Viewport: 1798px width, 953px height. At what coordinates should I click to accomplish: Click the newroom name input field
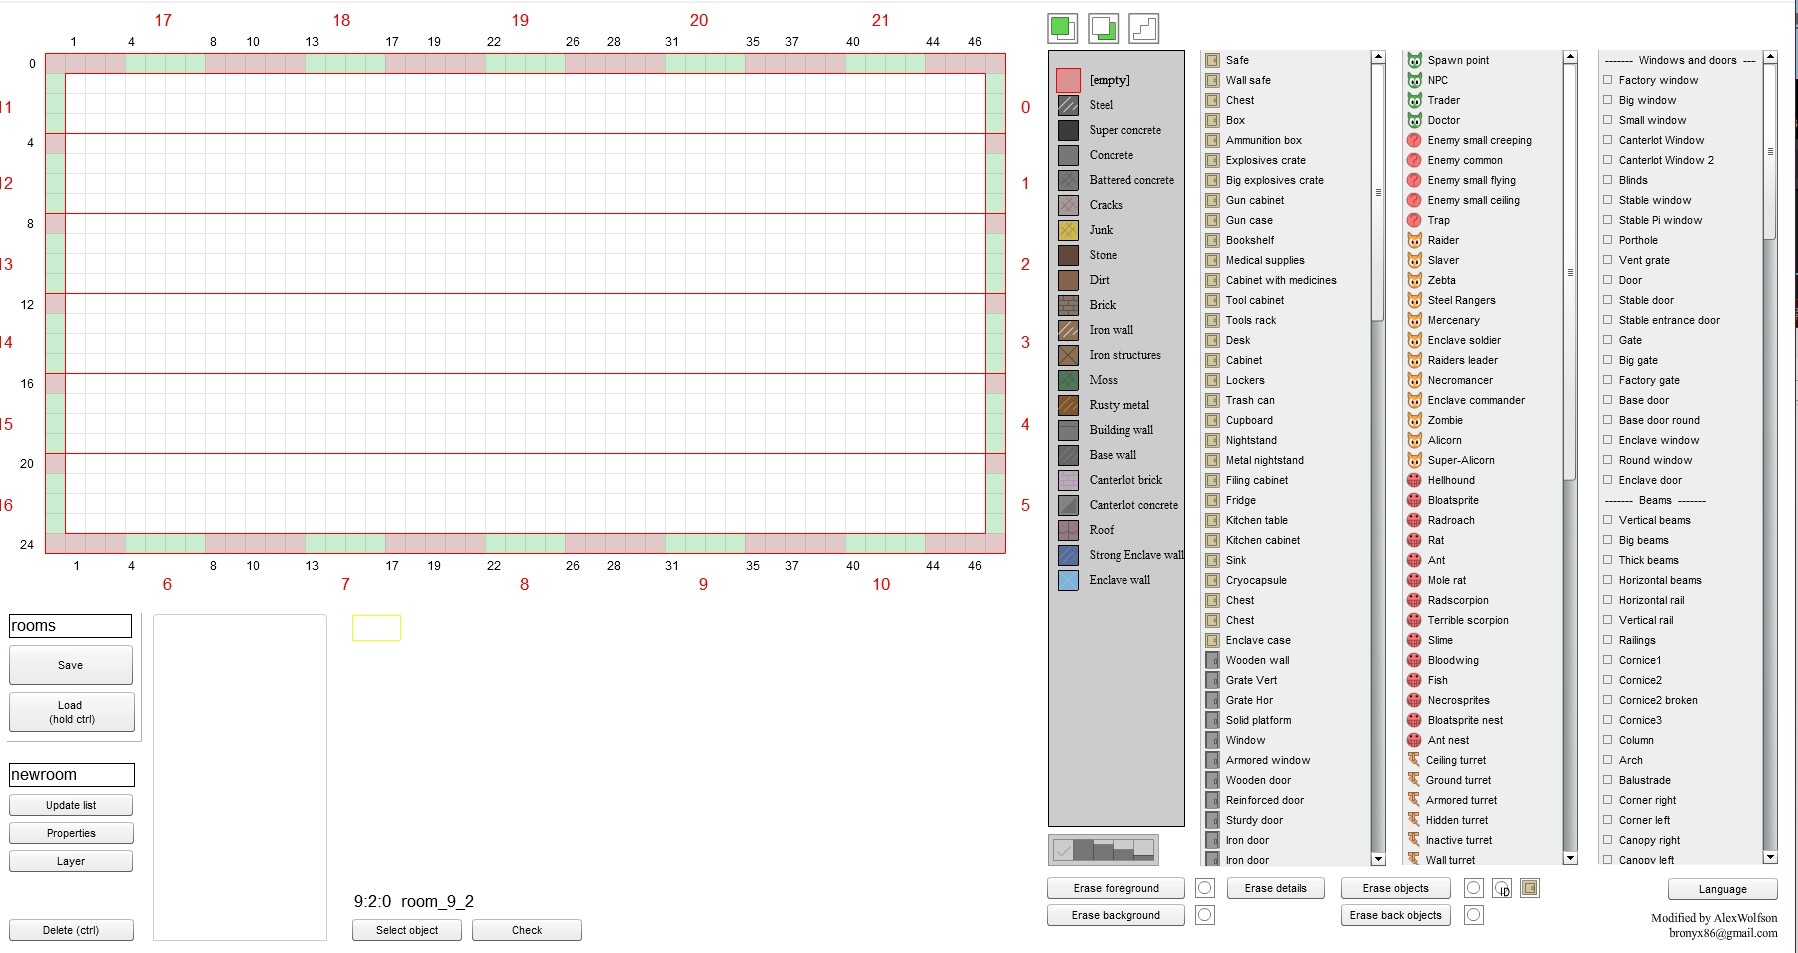click(x=70, y=774)
